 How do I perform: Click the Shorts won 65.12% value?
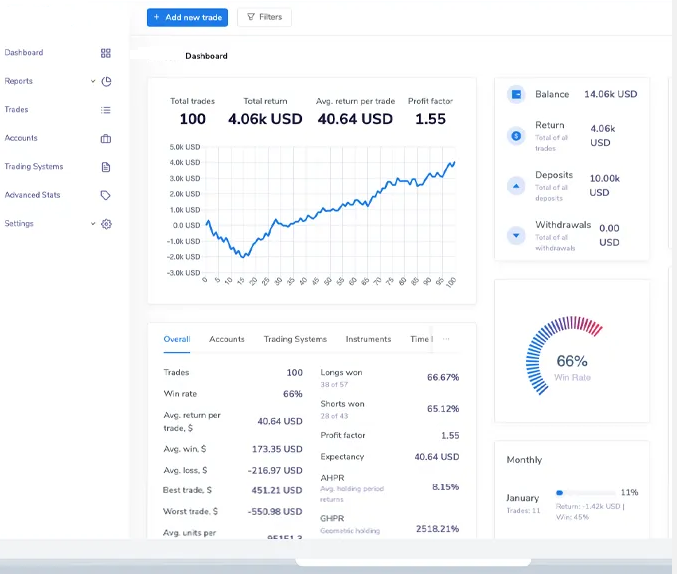[443, 409]
